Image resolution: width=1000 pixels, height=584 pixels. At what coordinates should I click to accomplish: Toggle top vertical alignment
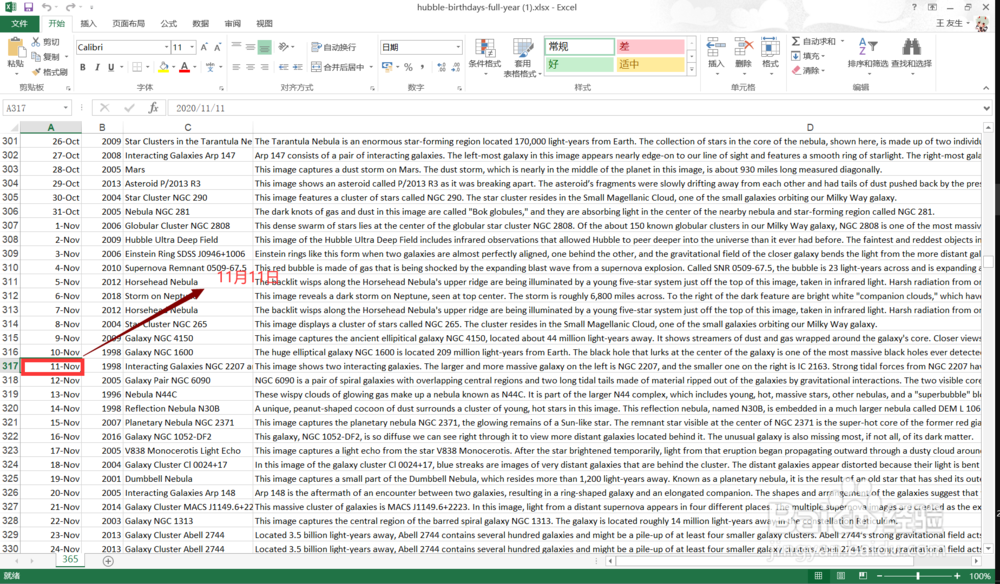point(237,47)
